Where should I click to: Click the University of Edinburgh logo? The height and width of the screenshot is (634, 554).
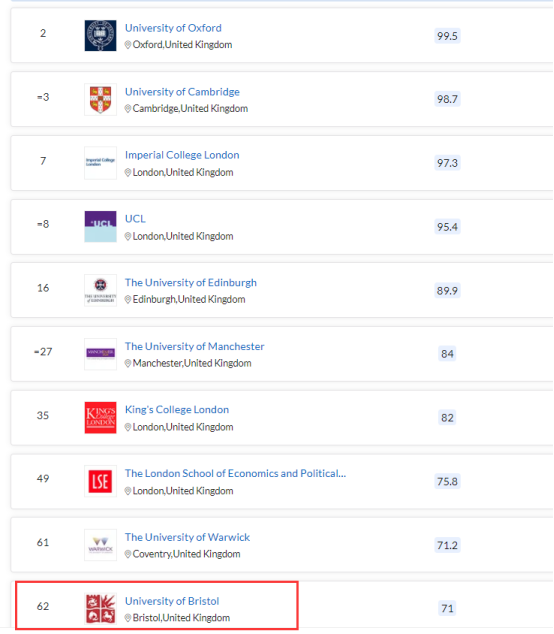100,290
